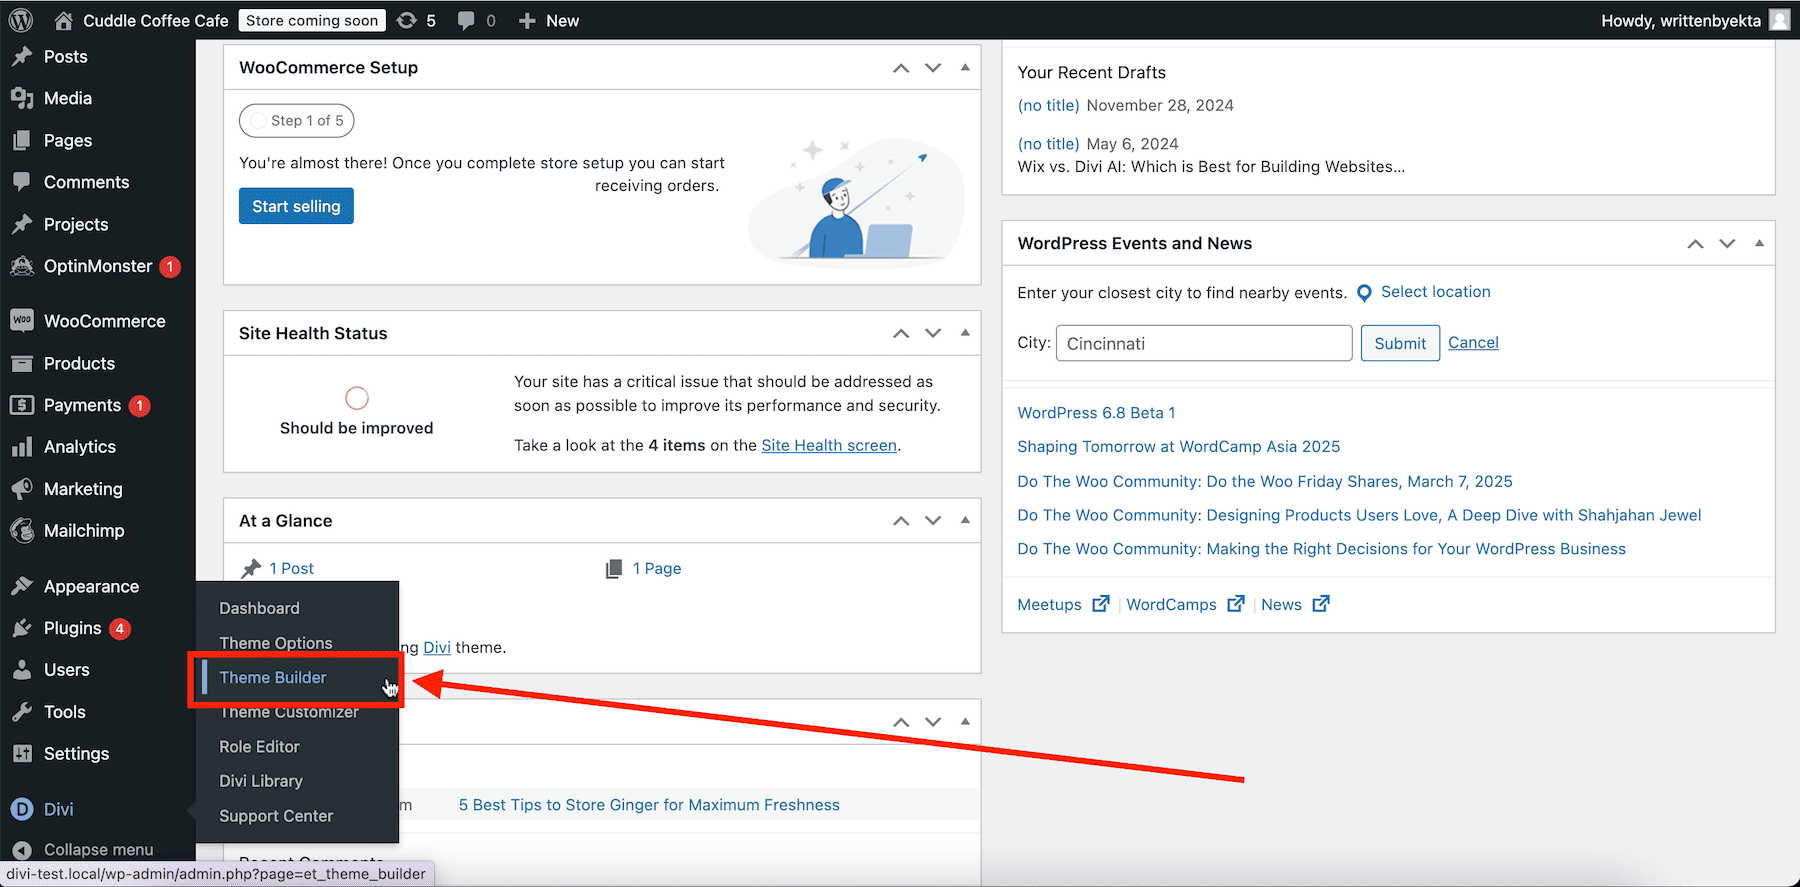The height and width of the screenshot is (887, 1800).
Task: Toggle WordPress Events and News panel
Action: (x=1759, y=243)
